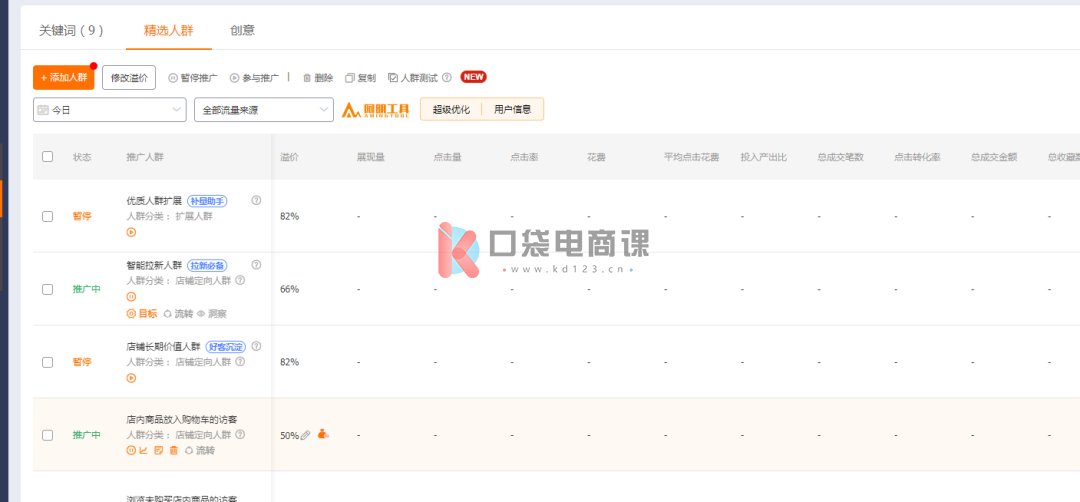Screen dimensions: 1080x502
Task: Click 参与推广 in the toolbar
Action: 255,79
